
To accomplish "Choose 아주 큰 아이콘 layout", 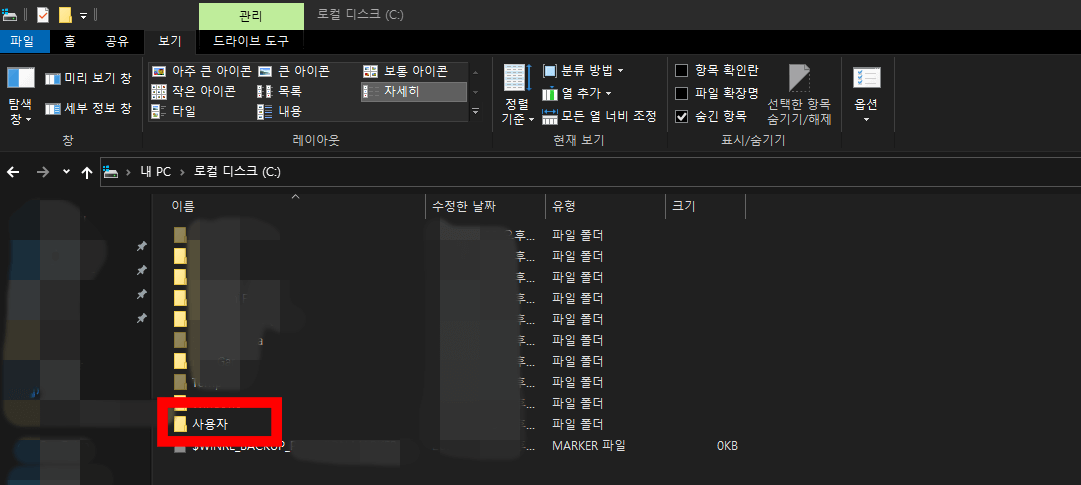I will point(201,71).
